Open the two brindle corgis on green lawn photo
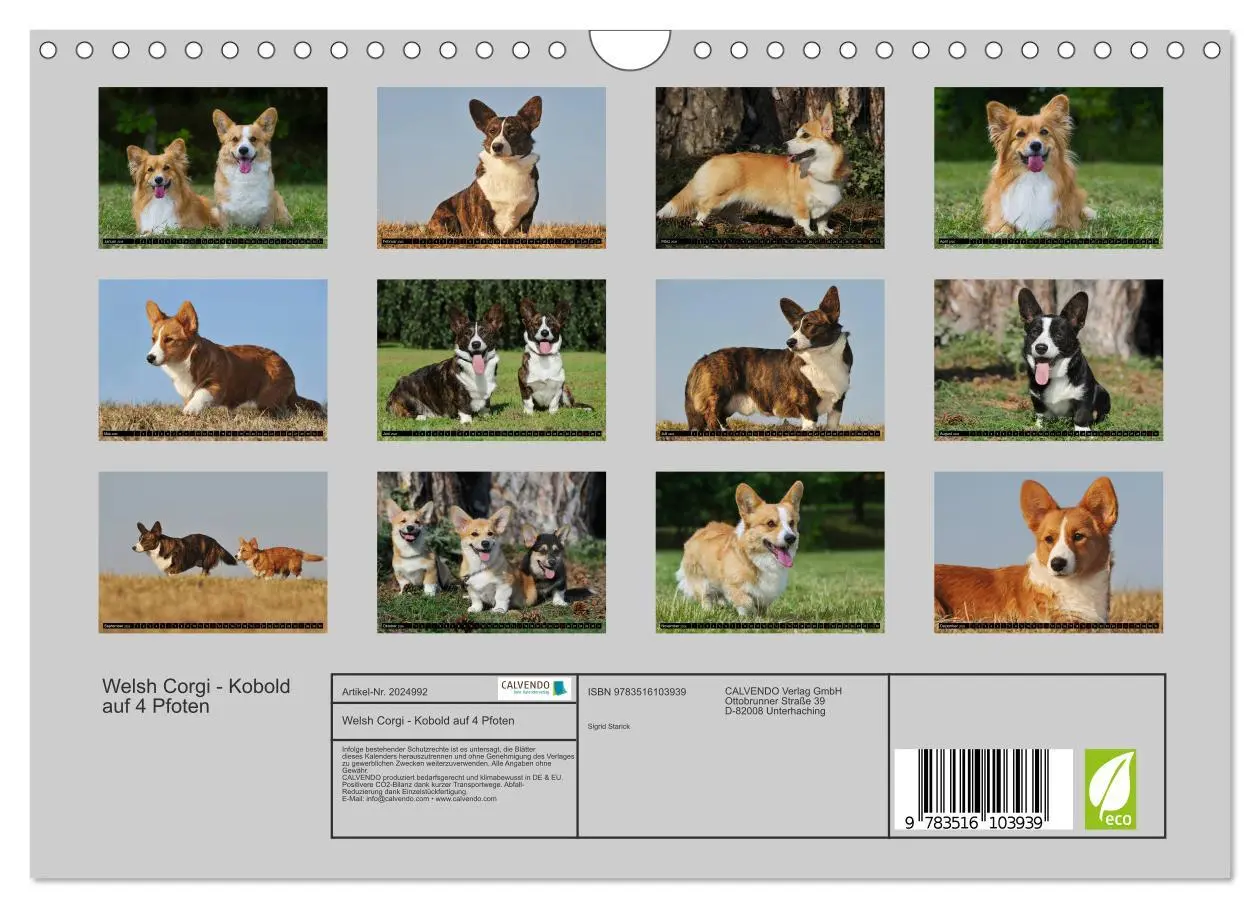This screenshot has width=1260, height=908. [491, 360]
